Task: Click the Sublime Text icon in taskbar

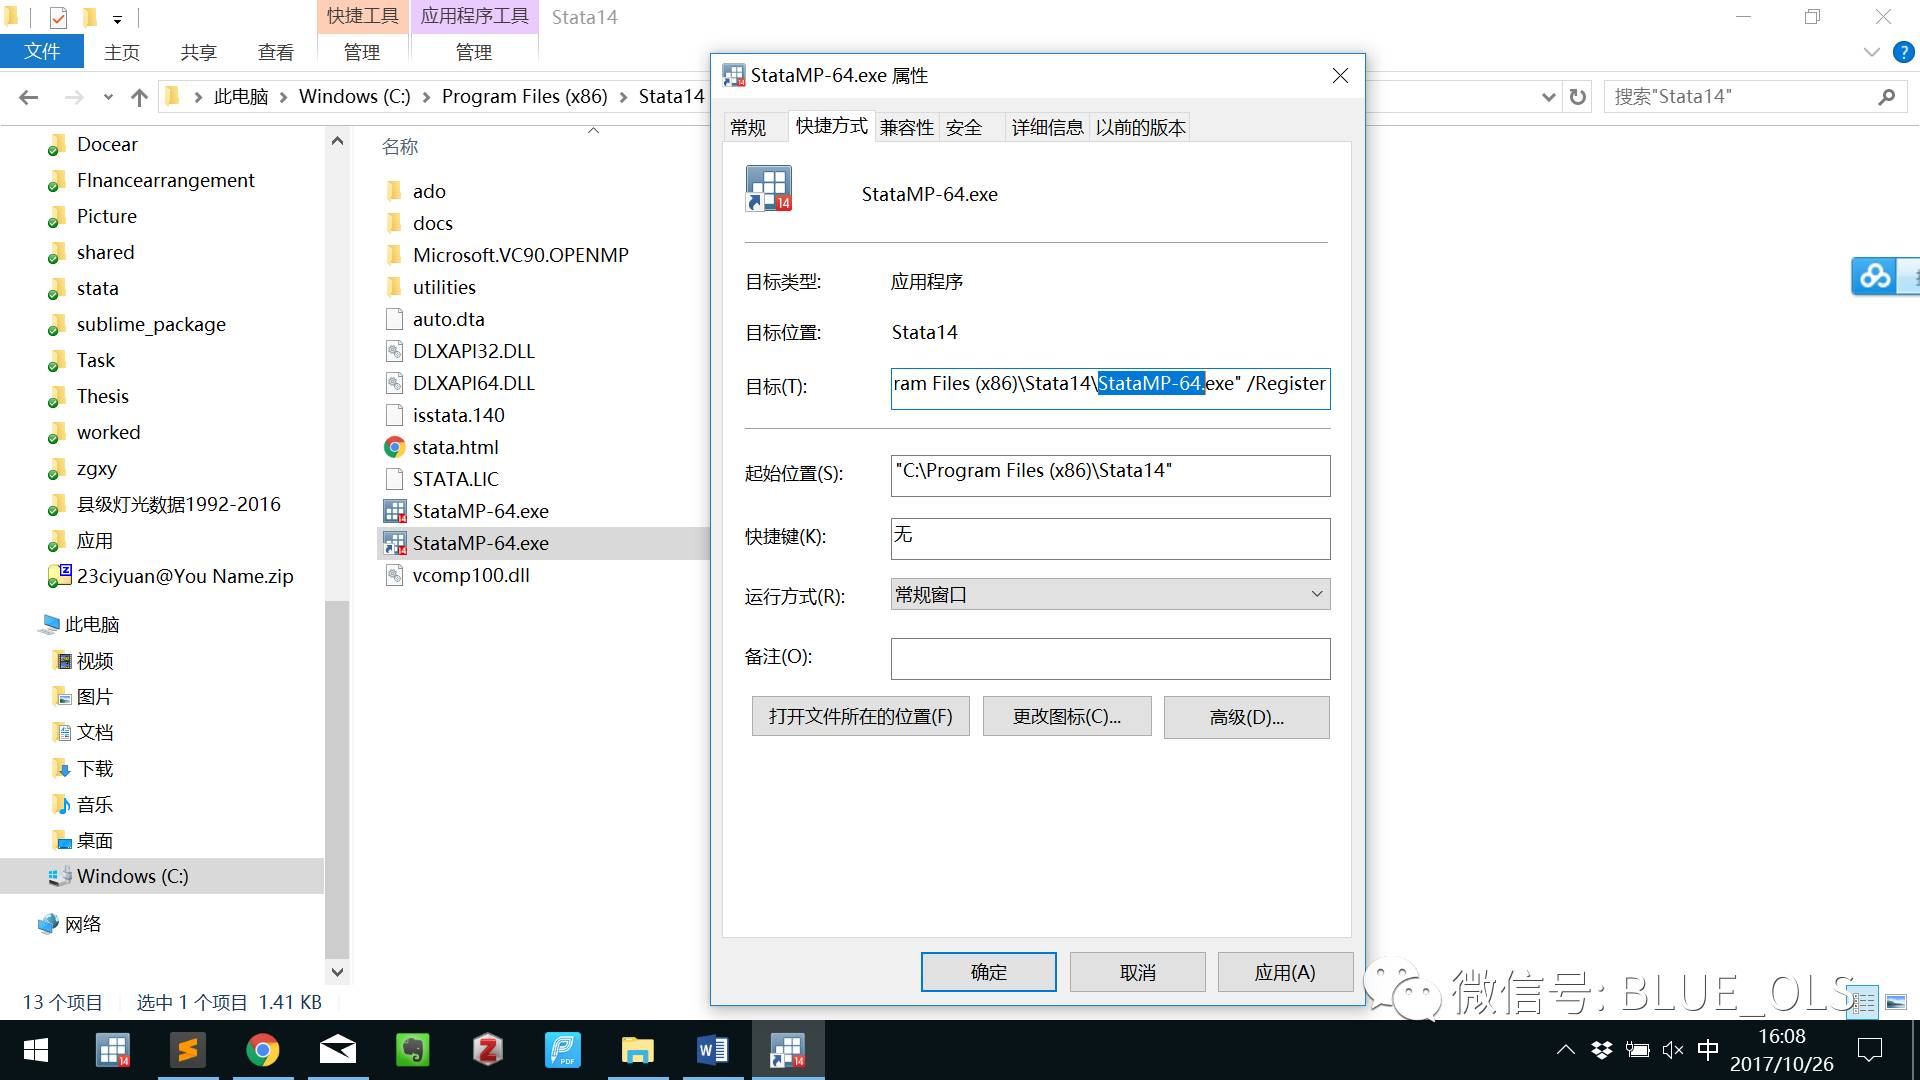Action: [x=189, y=1050]
